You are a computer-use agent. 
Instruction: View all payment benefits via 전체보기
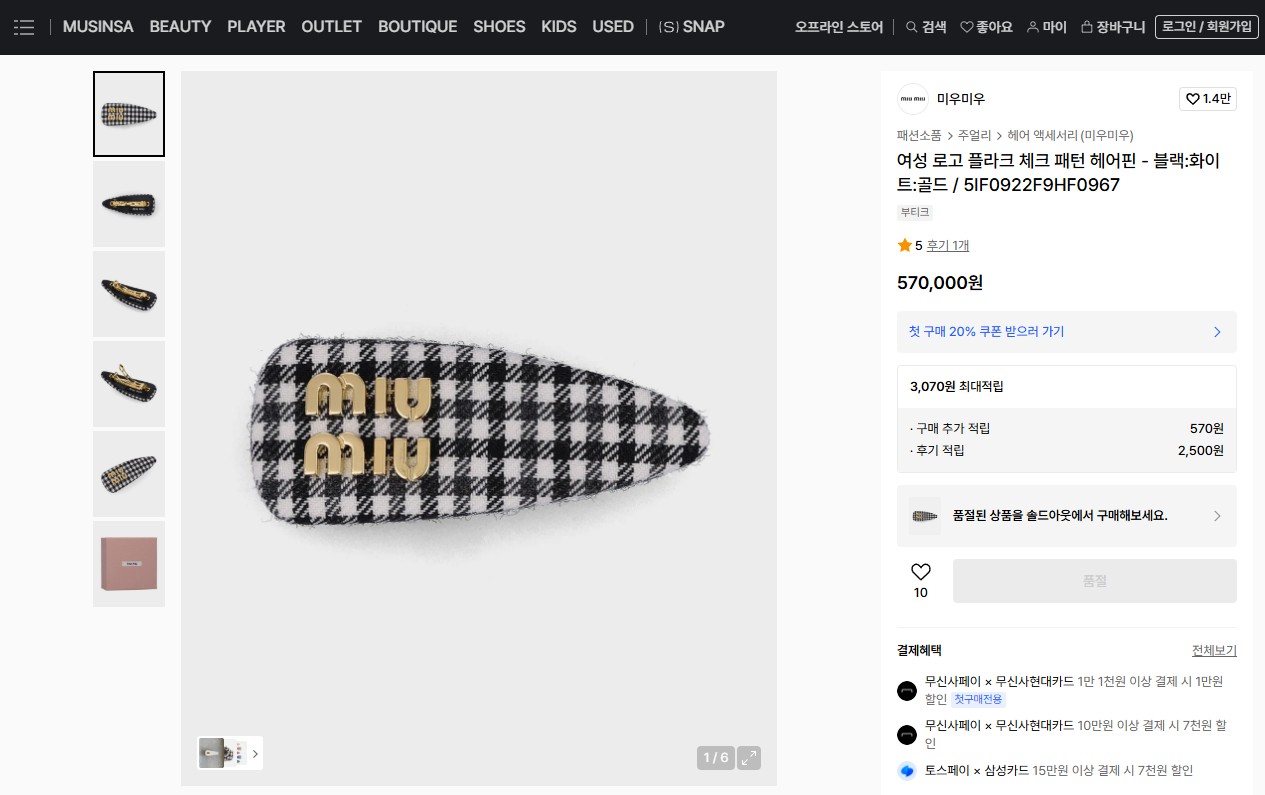[1214, 650]
